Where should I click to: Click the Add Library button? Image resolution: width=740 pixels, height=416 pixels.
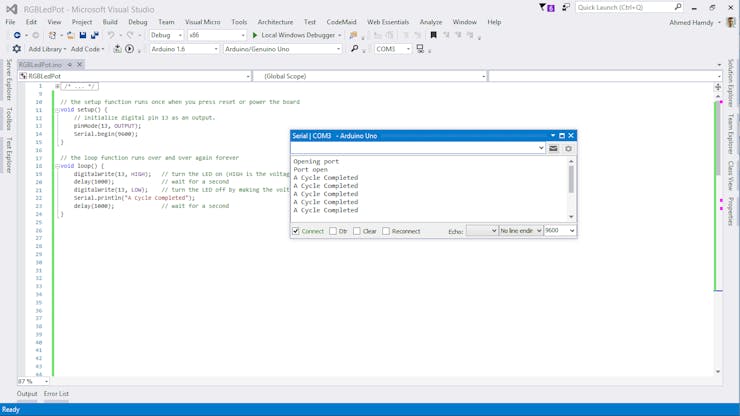47,49
